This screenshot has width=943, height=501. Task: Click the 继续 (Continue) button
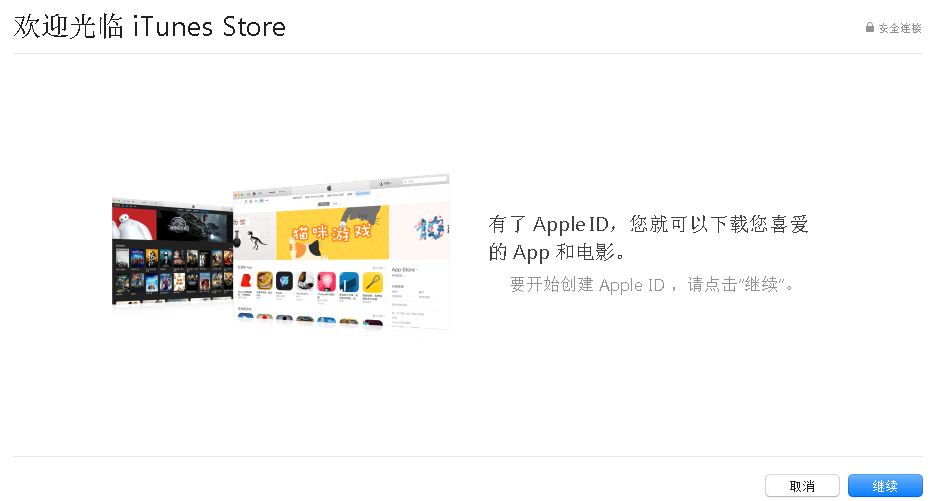click(x=885, y=485)
